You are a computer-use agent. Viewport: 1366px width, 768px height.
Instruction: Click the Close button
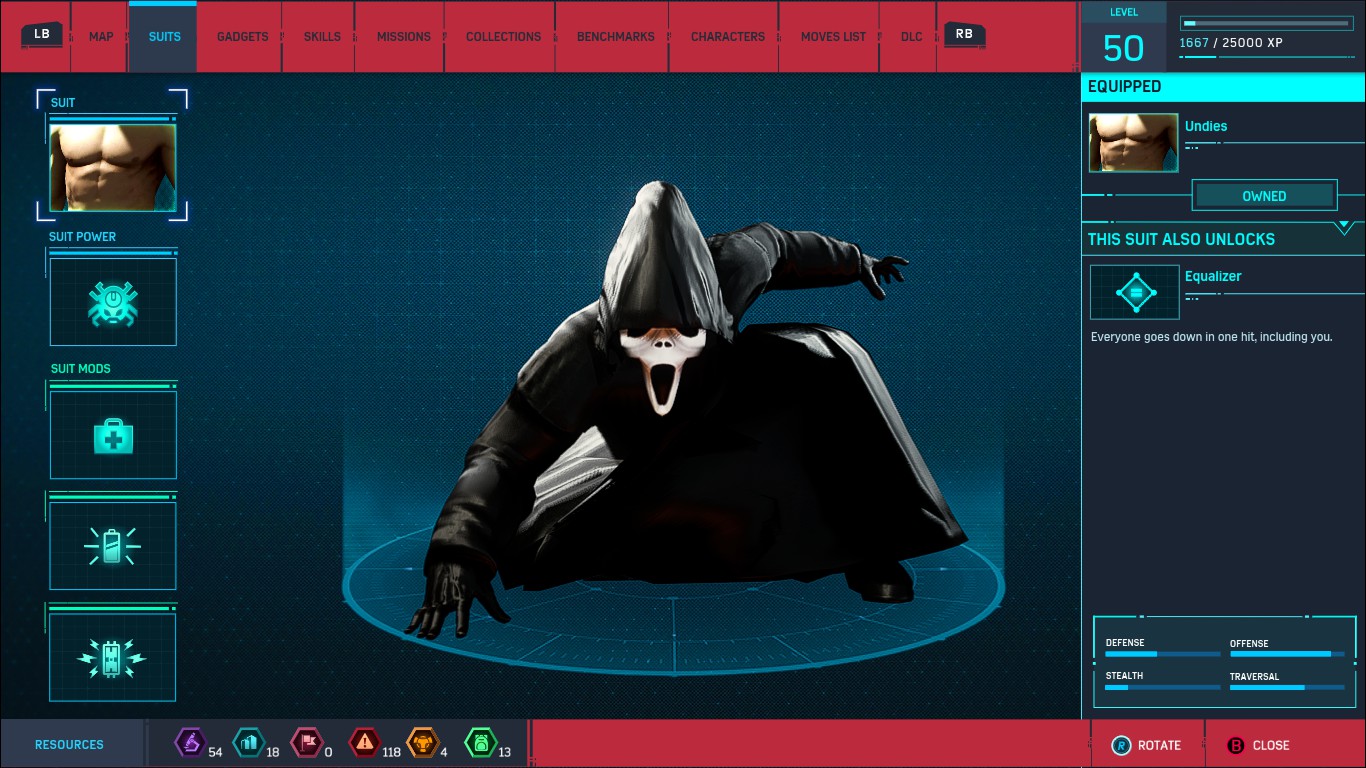point(1258,745)
